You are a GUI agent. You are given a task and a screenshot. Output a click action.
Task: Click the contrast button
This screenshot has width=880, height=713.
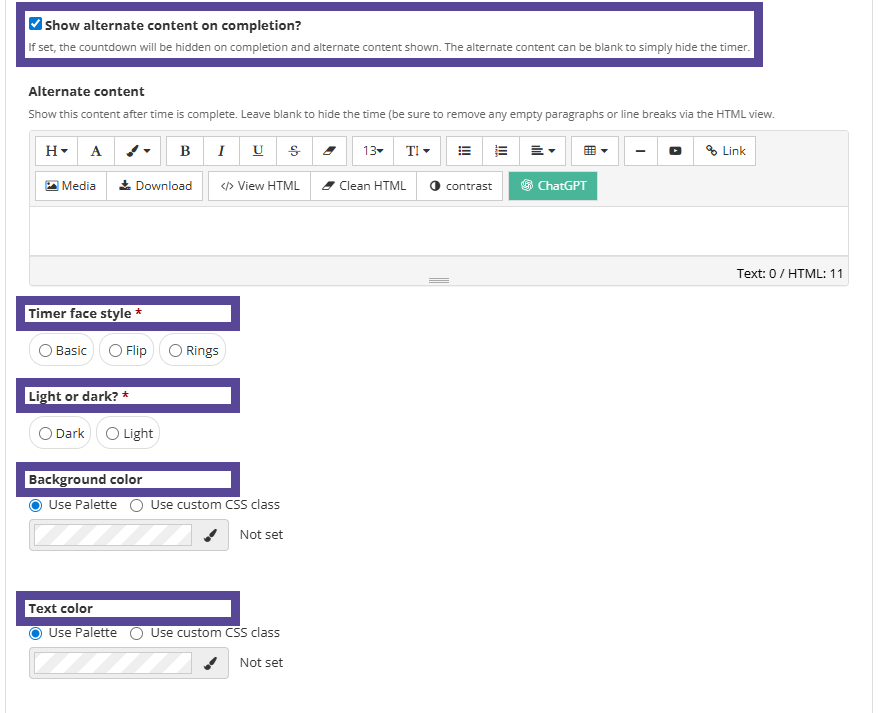[x=460, y=186]
